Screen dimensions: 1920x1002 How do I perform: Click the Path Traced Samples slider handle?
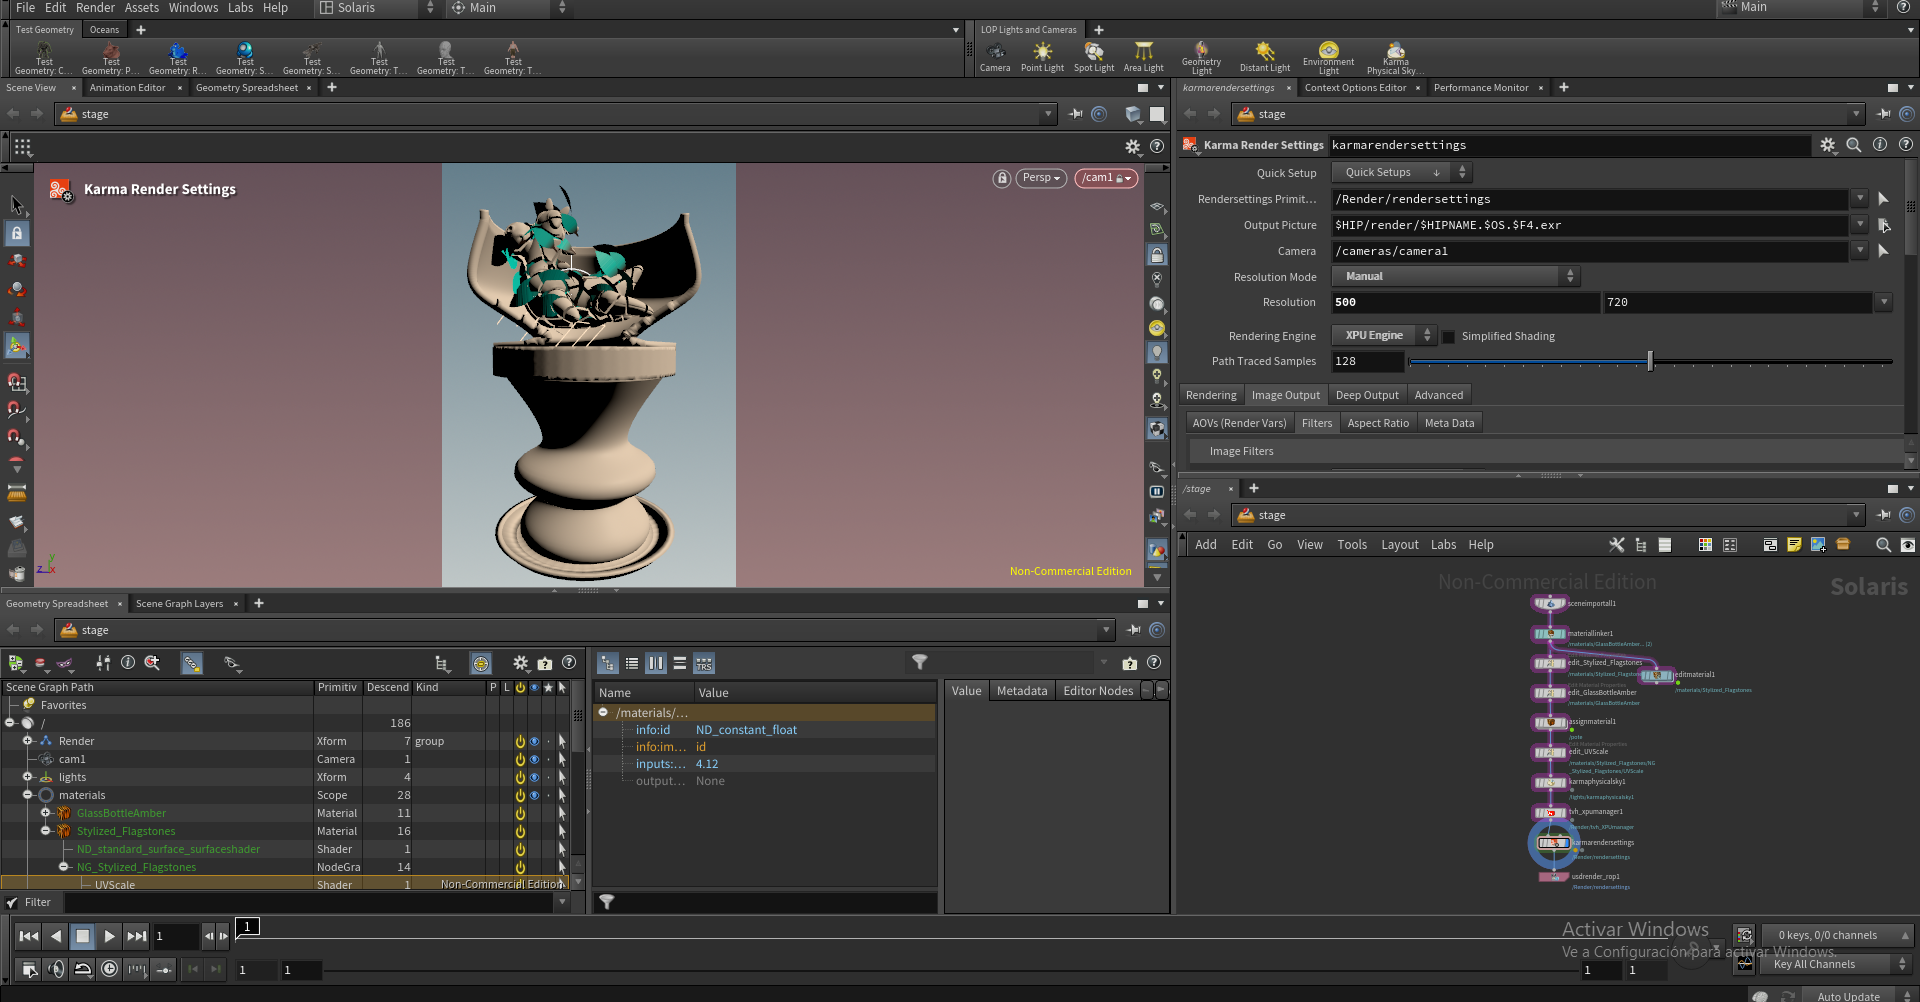coord(1650,361)
